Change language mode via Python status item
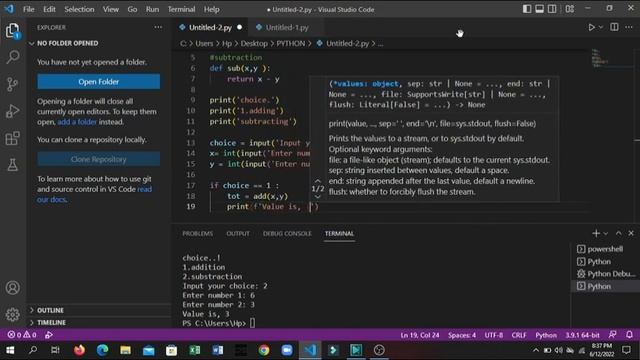640x360 pixels. pos(546,335)
